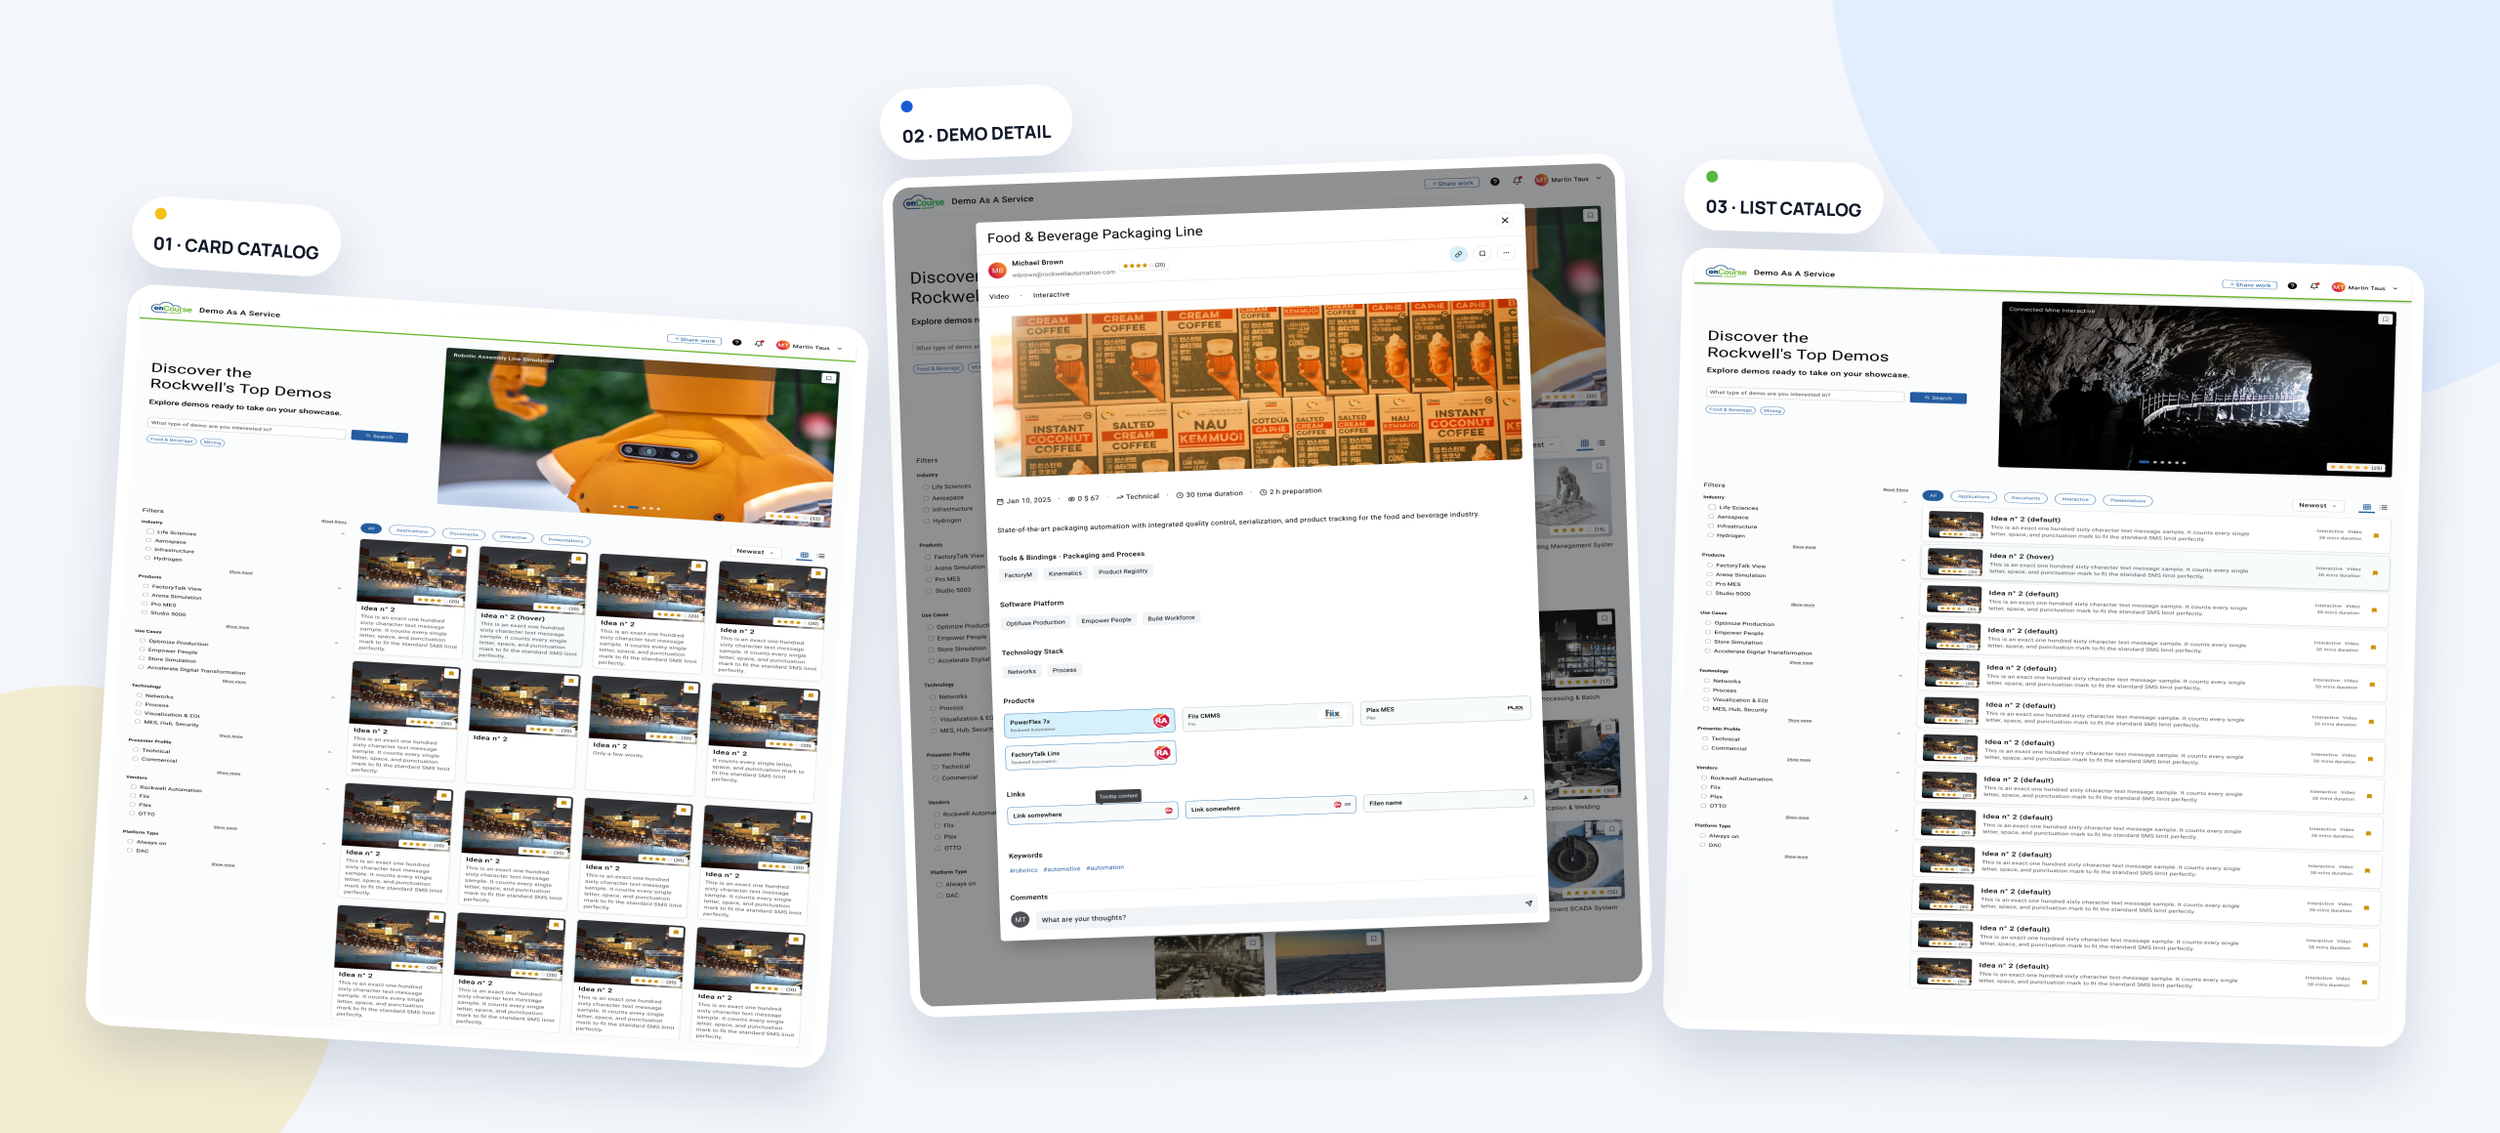Click Search button in Card Catalog
The height and width of the screenshot is (1133, 2500).
point(380,436)
